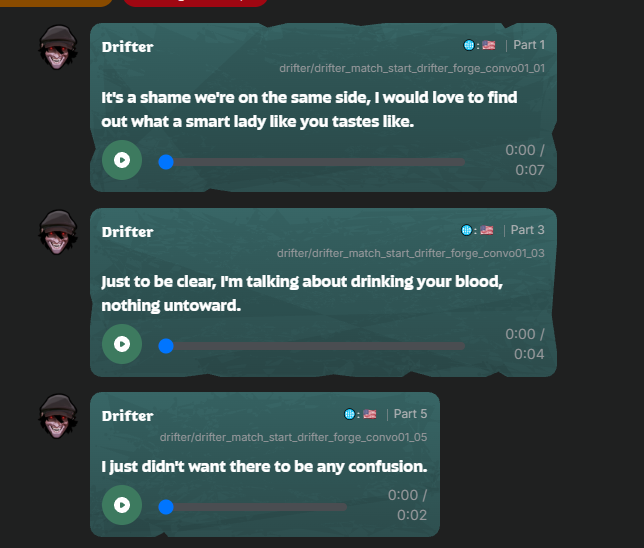Click the file path ending convo01_05
The width and height of the screenshot is (644, 548).
(x=293, y=437)
